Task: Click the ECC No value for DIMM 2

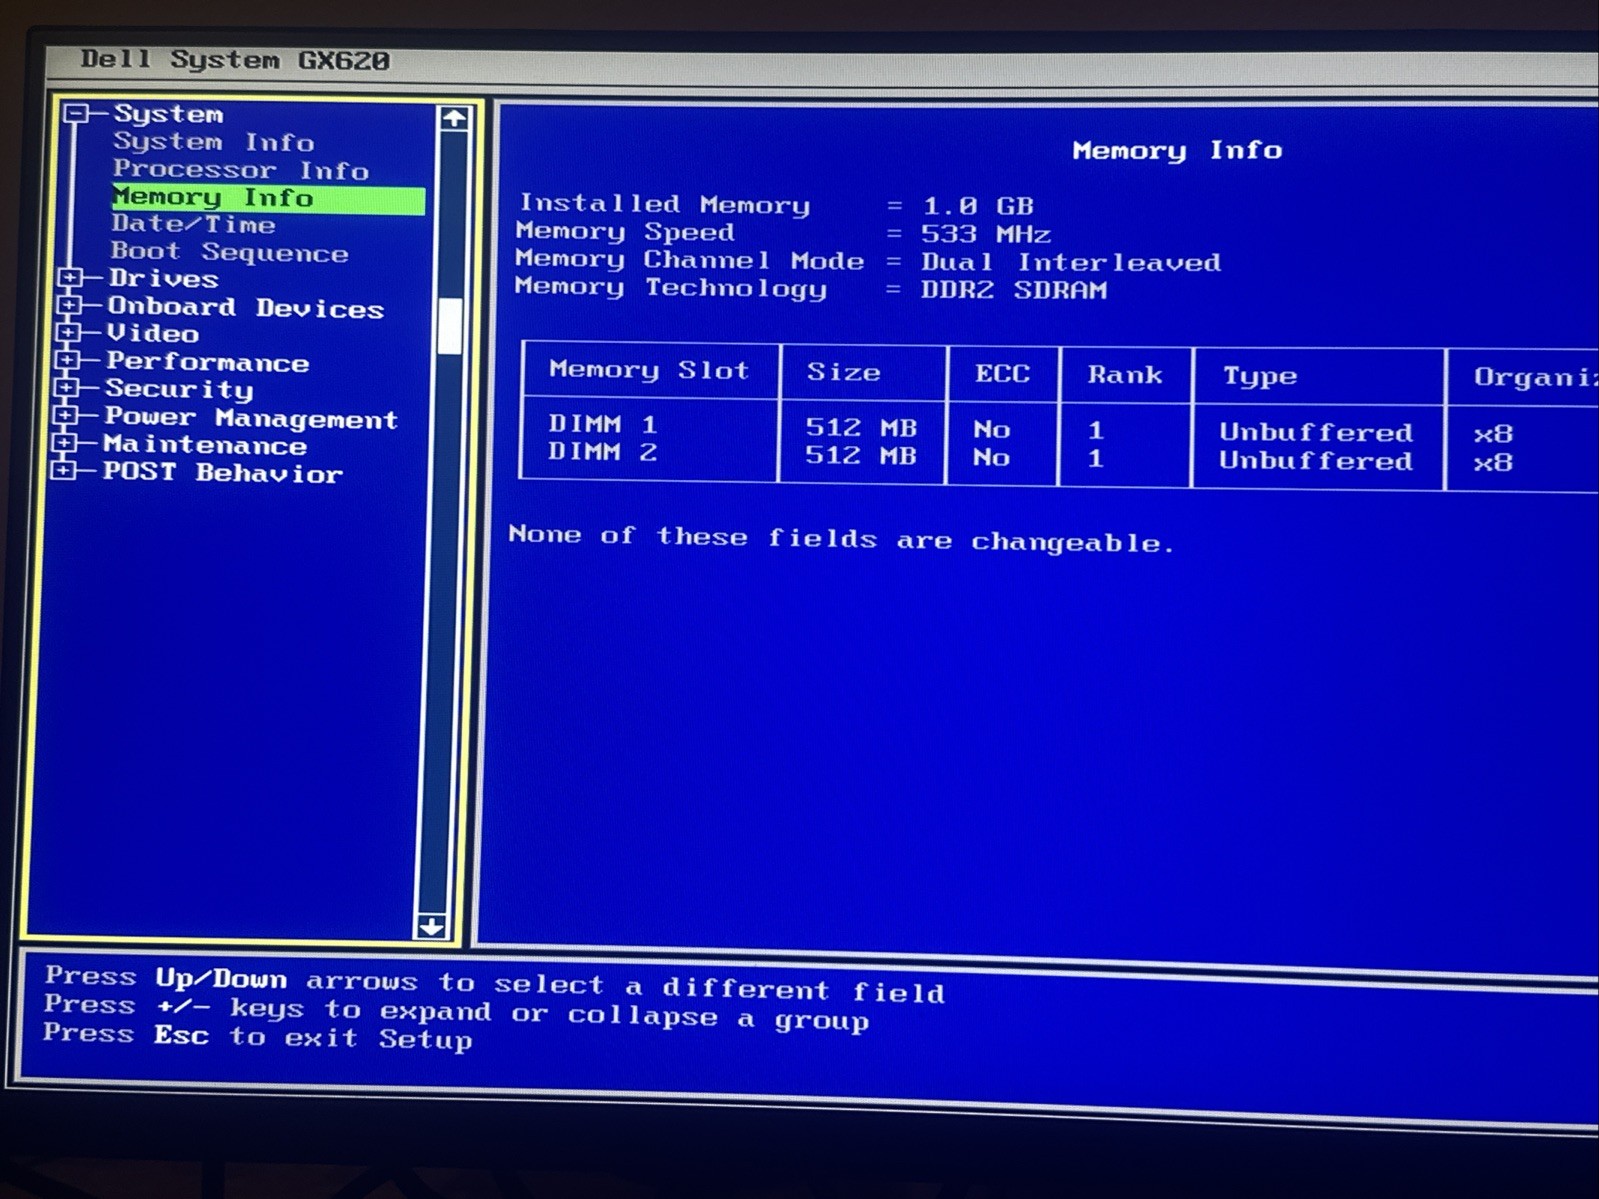Action: pos(992,458)
